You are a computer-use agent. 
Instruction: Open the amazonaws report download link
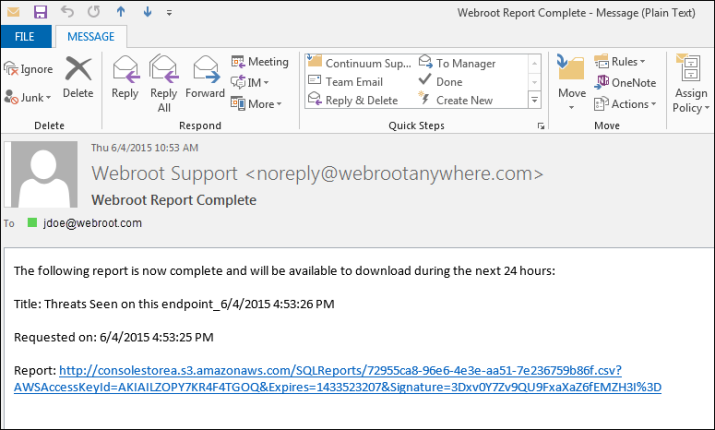(340, 370)
